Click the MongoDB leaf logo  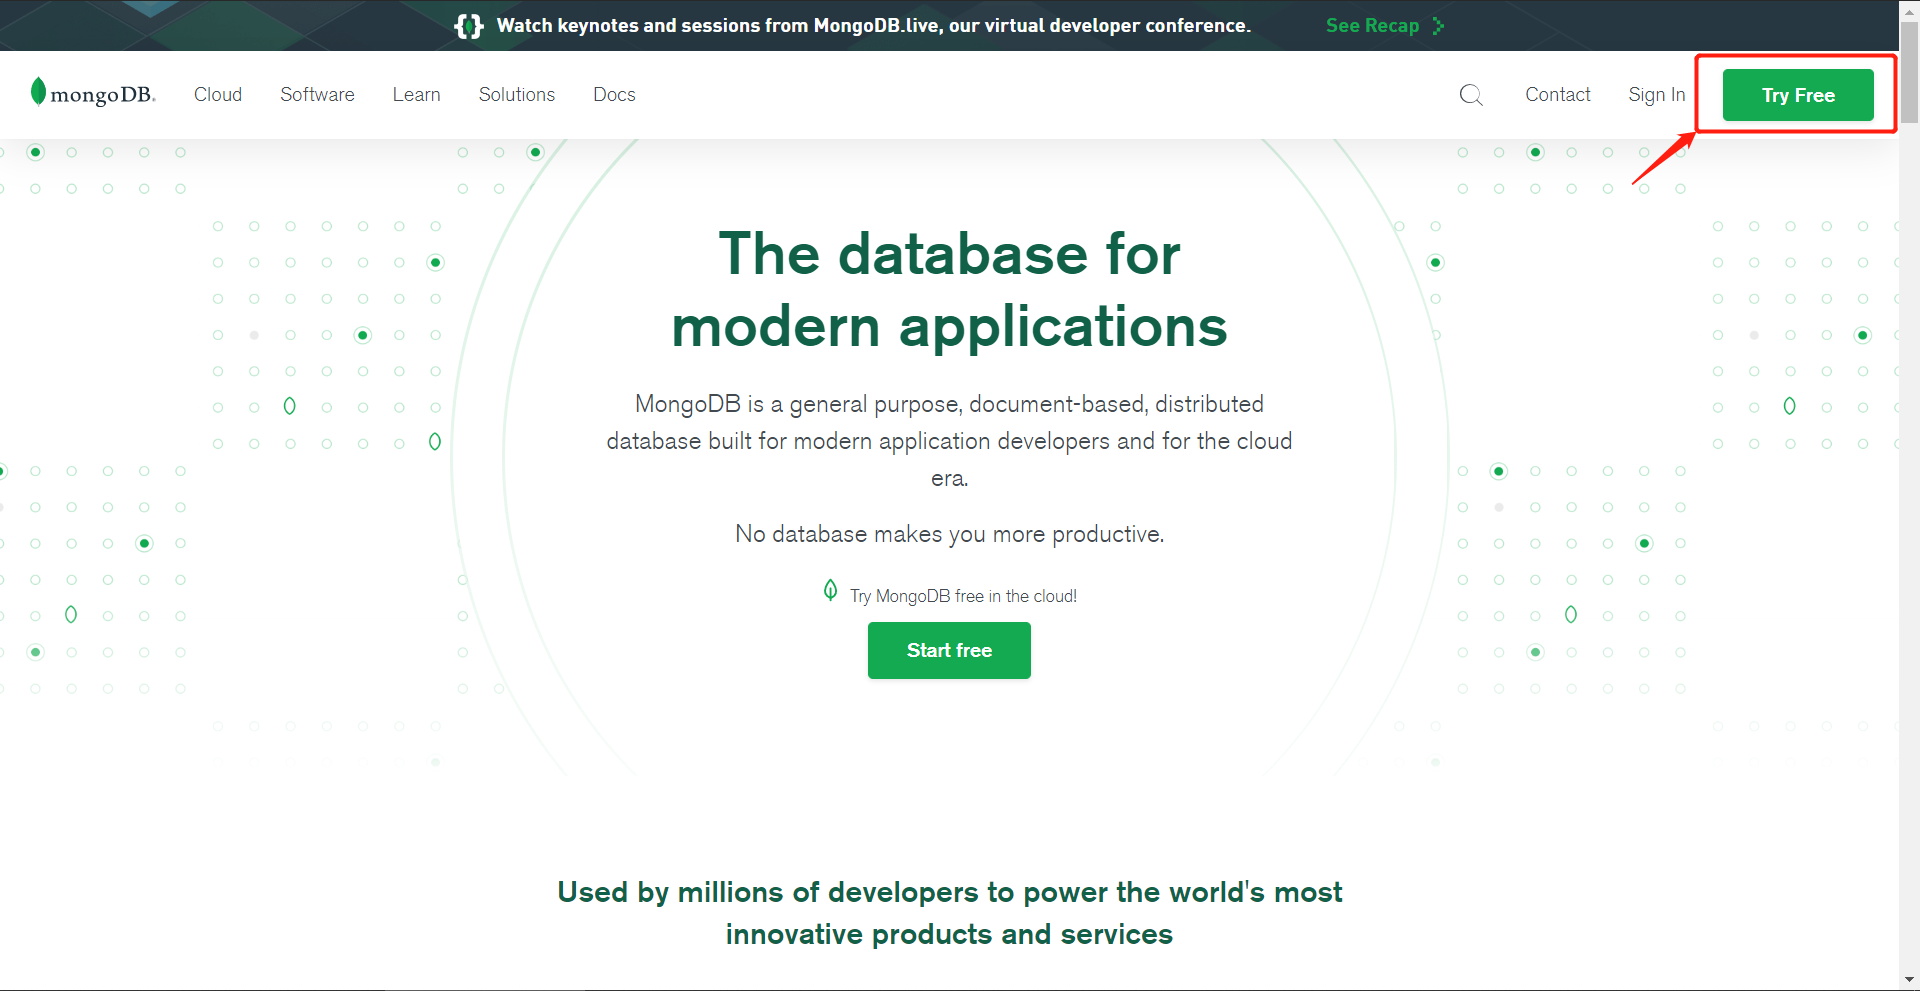[x=93, y=92]
